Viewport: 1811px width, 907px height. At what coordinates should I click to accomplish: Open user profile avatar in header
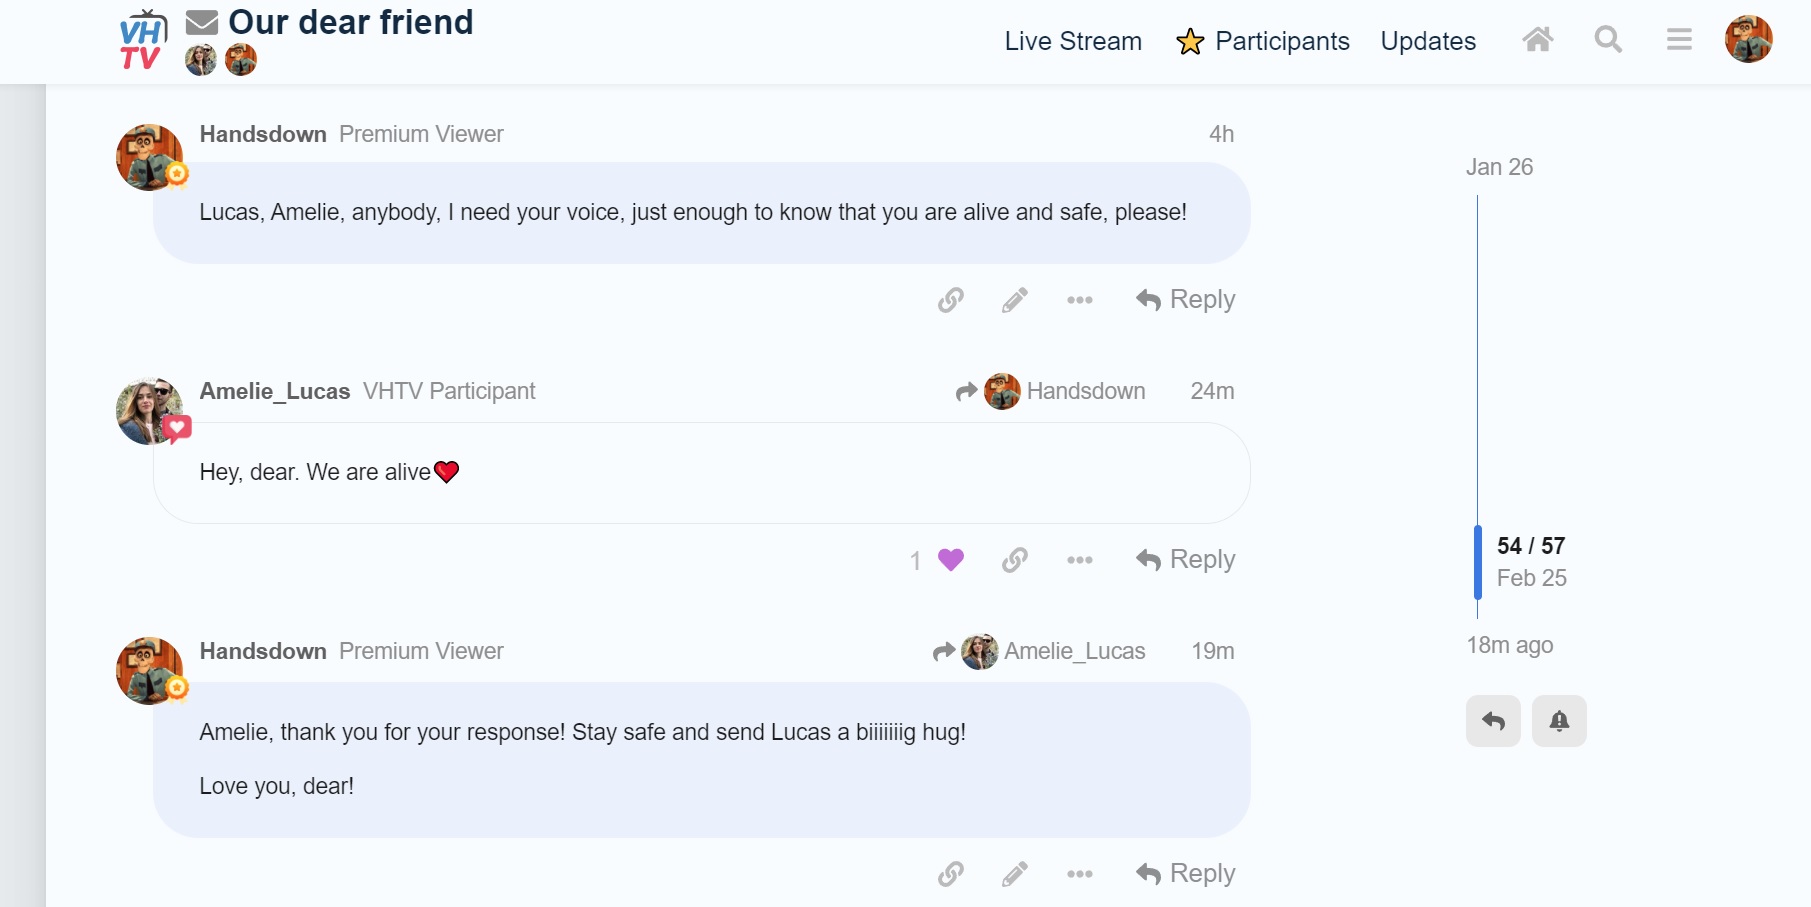[x=1748, y=40]
